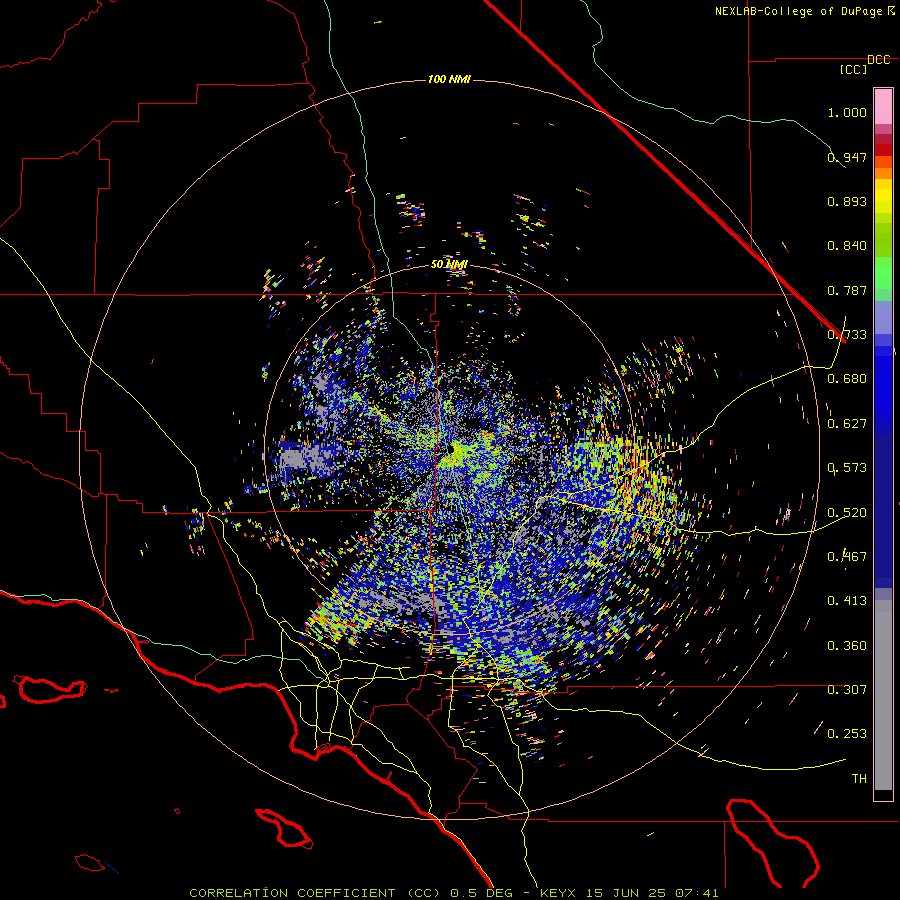Pick the pink segment of the color bar
This screenshot has height=900, width=900.
pyautogui.click(x=883, y=106)
